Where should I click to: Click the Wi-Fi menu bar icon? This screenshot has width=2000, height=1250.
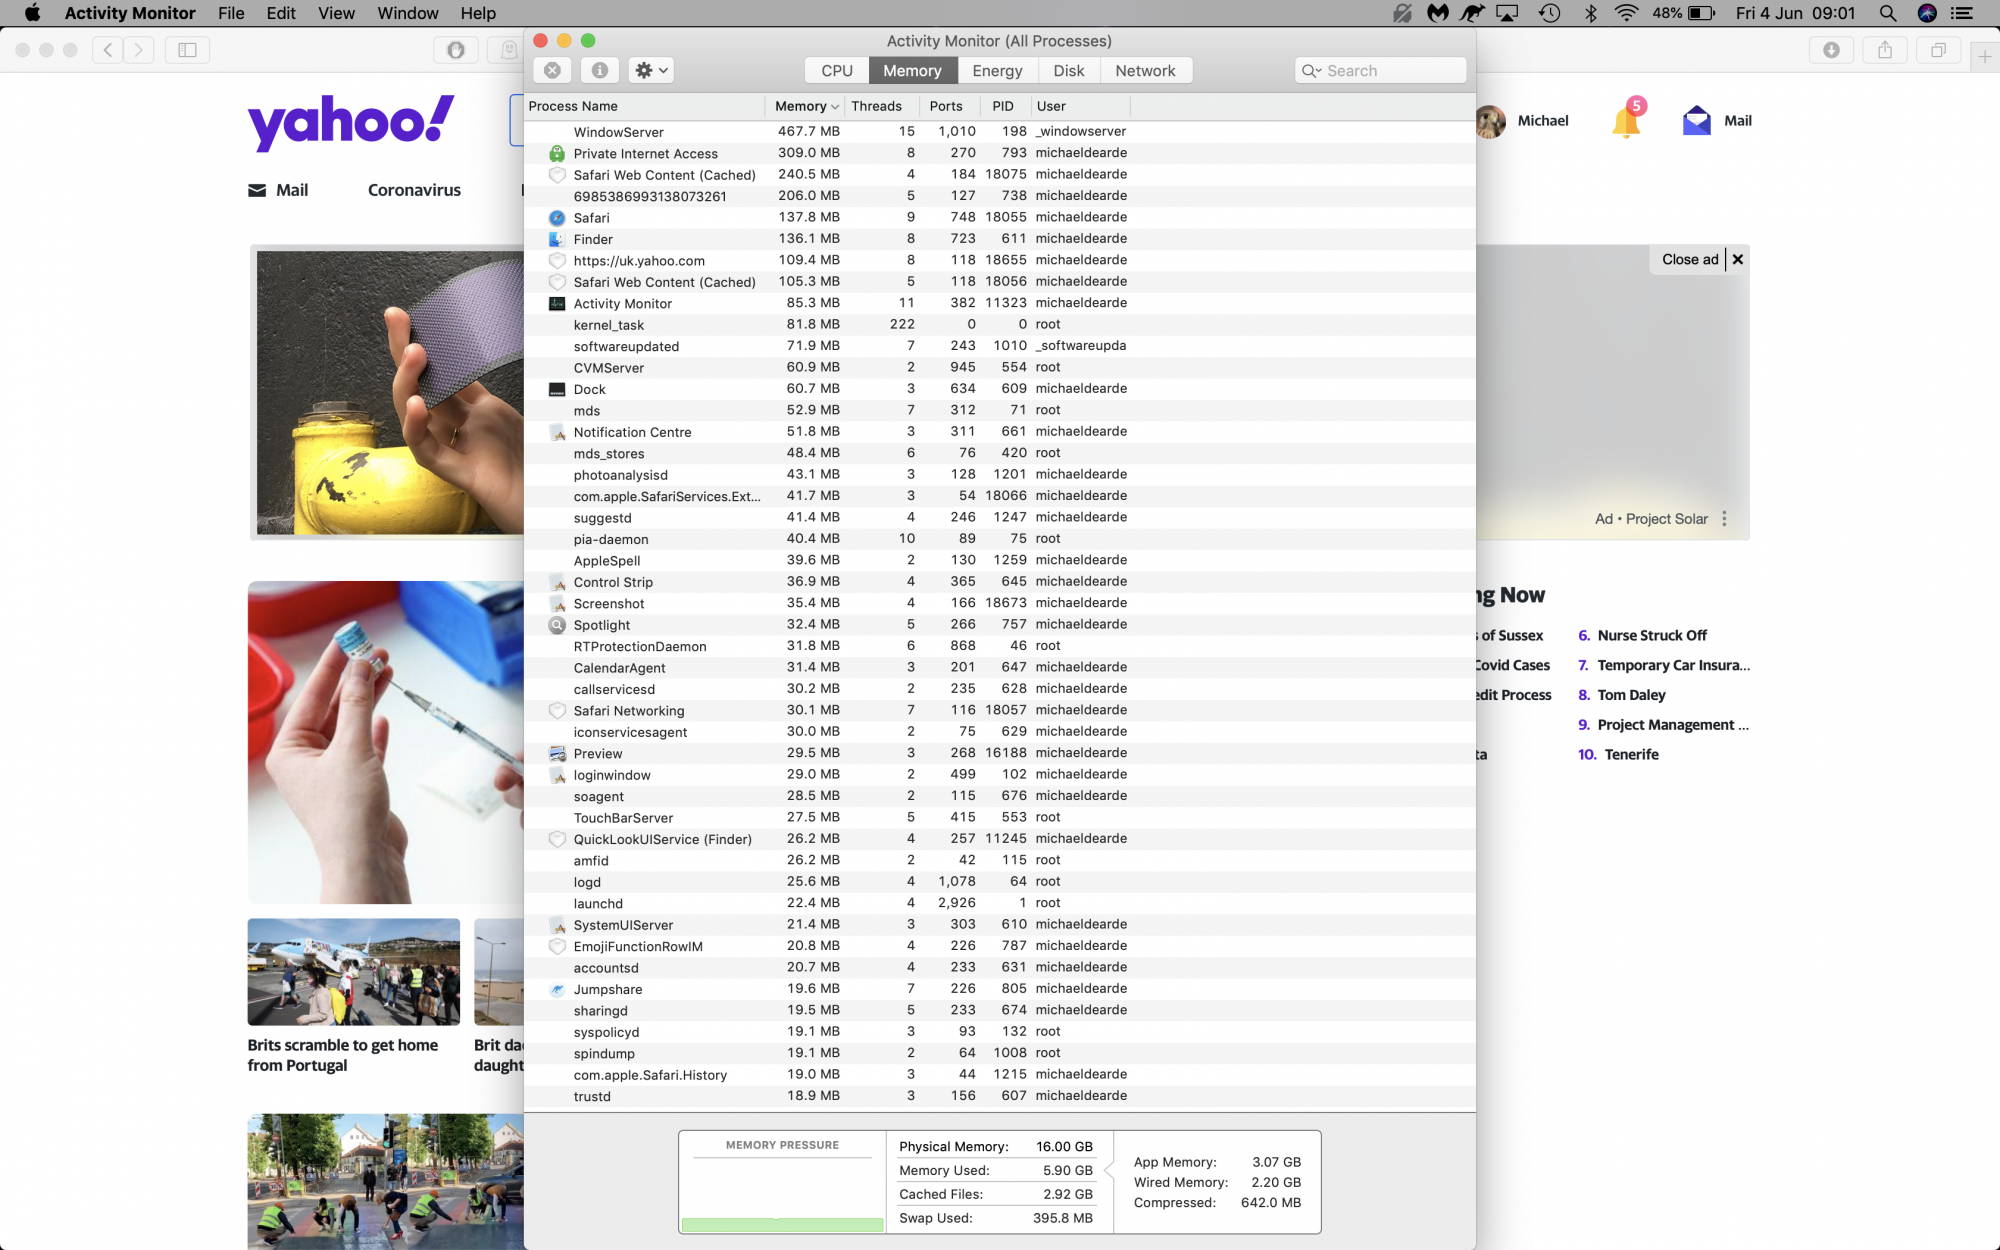[x=1626, y=13]
